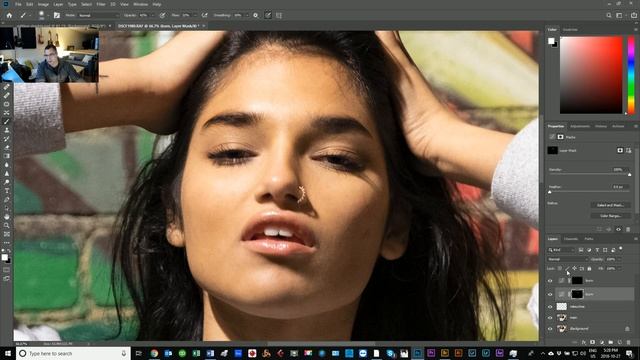Open the Brush settings panel toggle
The height and width of the screenshot is (360, 640).
click(57, 16)
